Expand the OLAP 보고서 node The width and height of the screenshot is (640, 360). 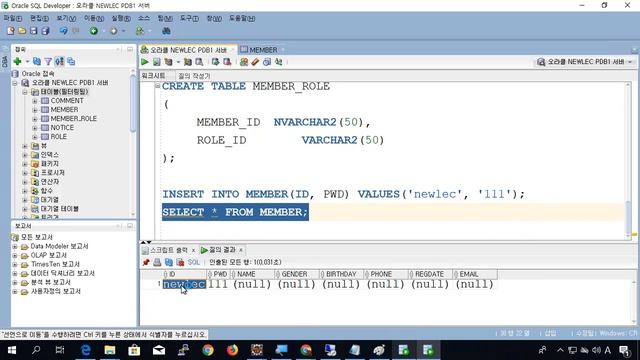point(15,256)
